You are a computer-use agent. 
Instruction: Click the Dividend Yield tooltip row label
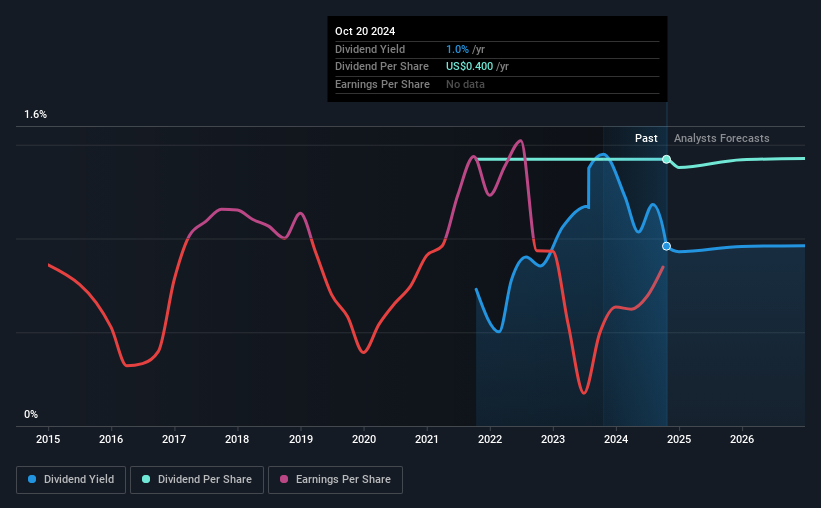[370, 49]
